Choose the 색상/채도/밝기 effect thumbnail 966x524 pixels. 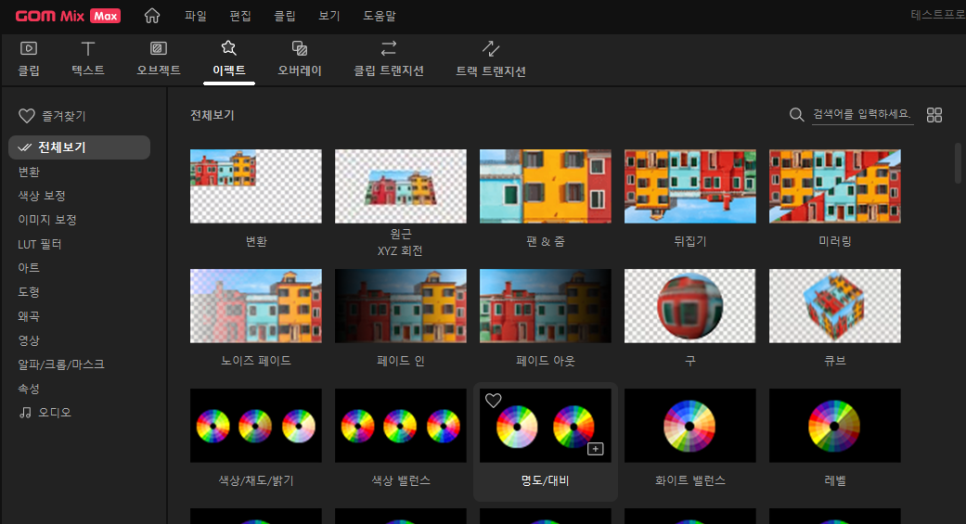coord(256,425)
